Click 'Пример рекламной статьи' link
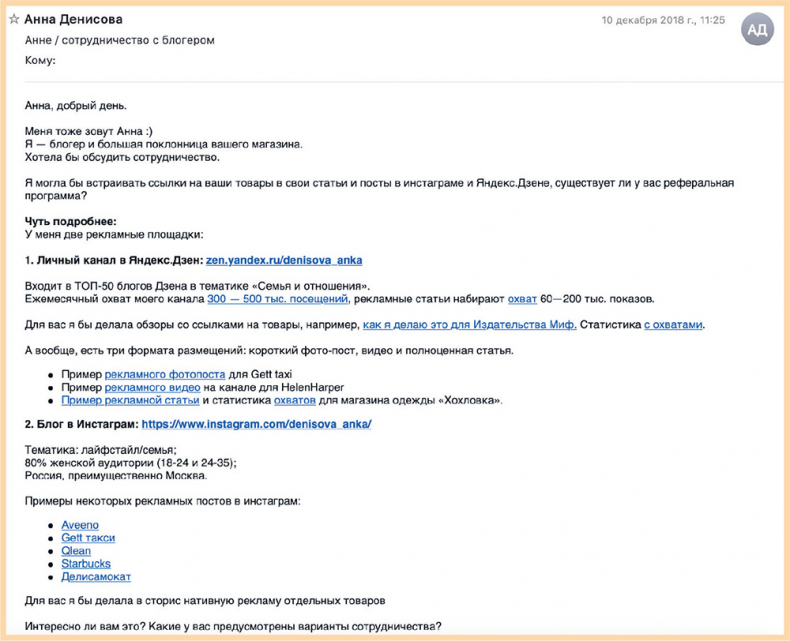This screenshot has height=641, width=790. click(130, 400)
